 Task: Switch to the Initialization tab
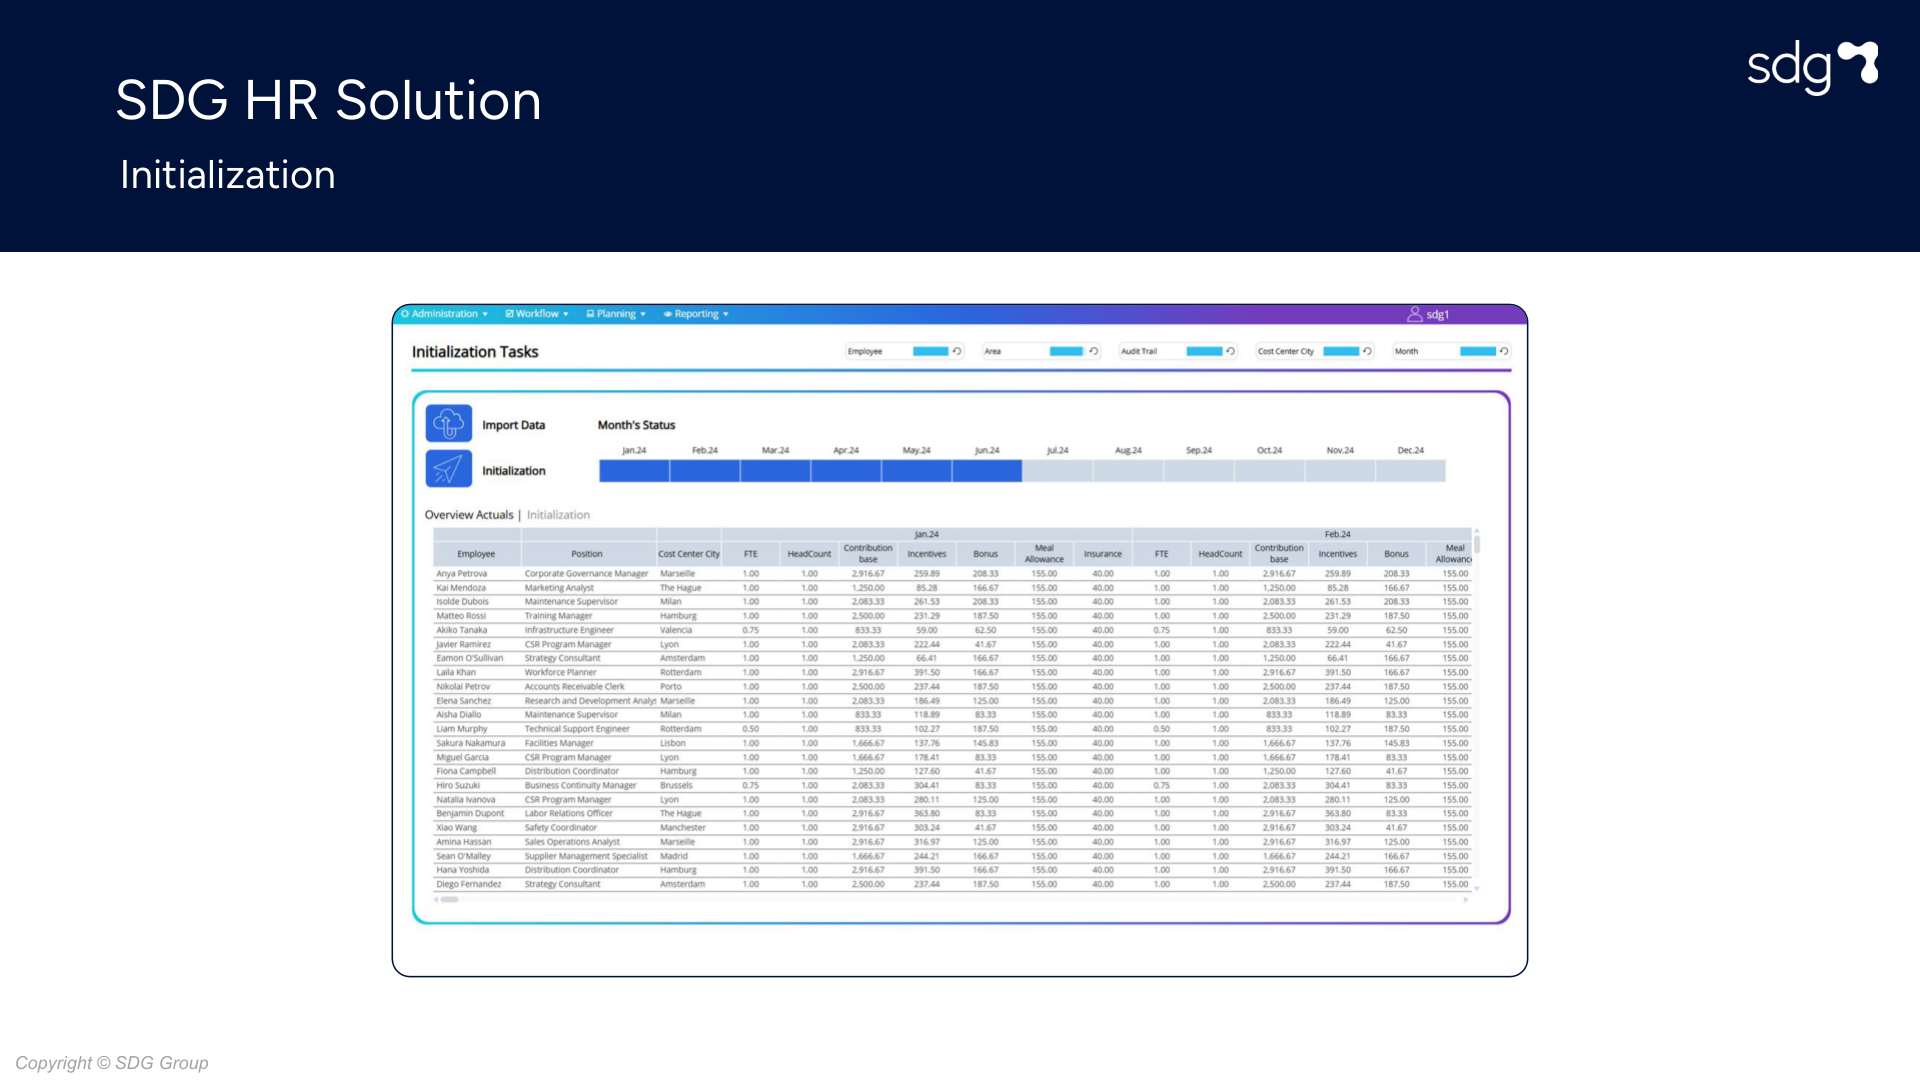[x=558, y=515]
